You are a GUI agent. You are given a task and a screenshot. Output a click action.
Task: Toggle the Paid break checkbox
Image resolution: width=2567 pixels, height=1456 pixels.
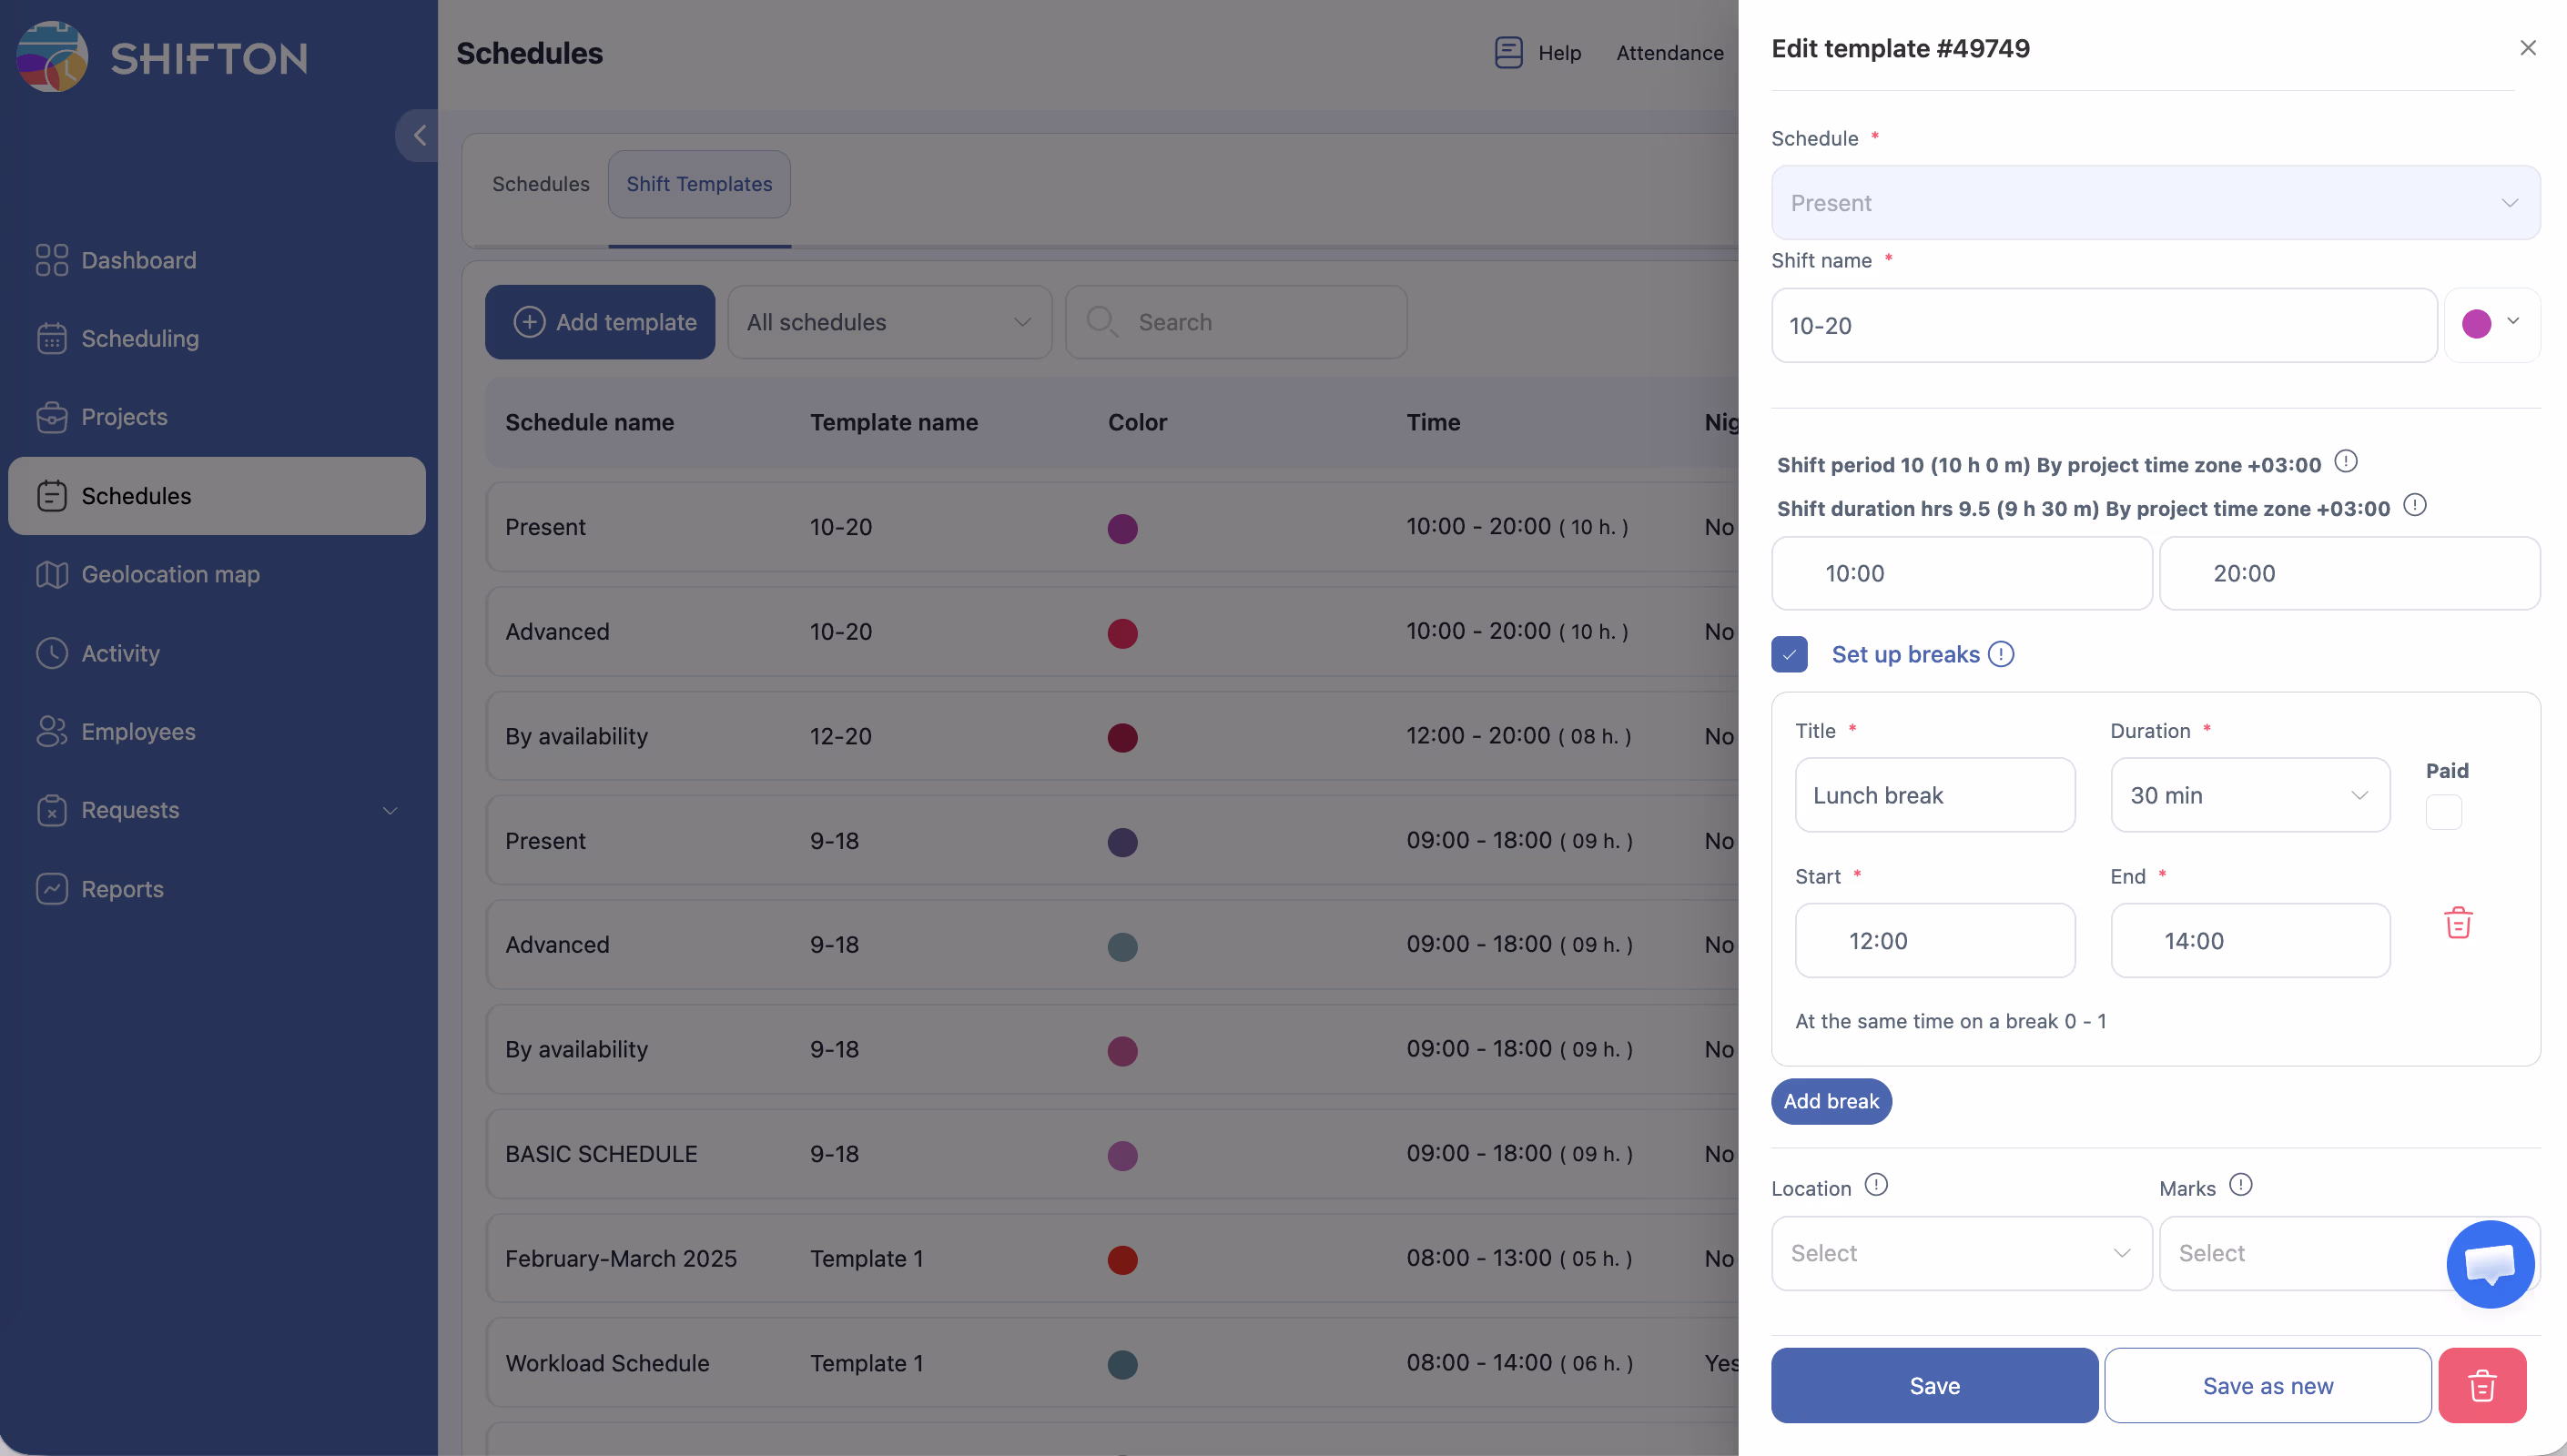2443,811
